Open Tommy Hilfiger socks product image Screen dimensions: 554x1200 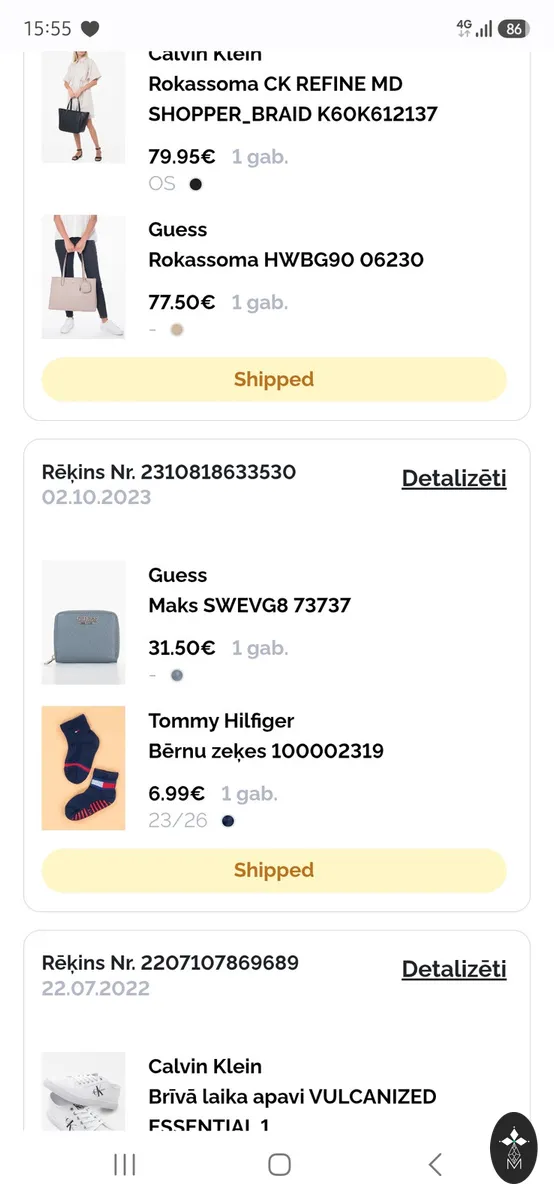pyautogui.click(x=84, y=768)
